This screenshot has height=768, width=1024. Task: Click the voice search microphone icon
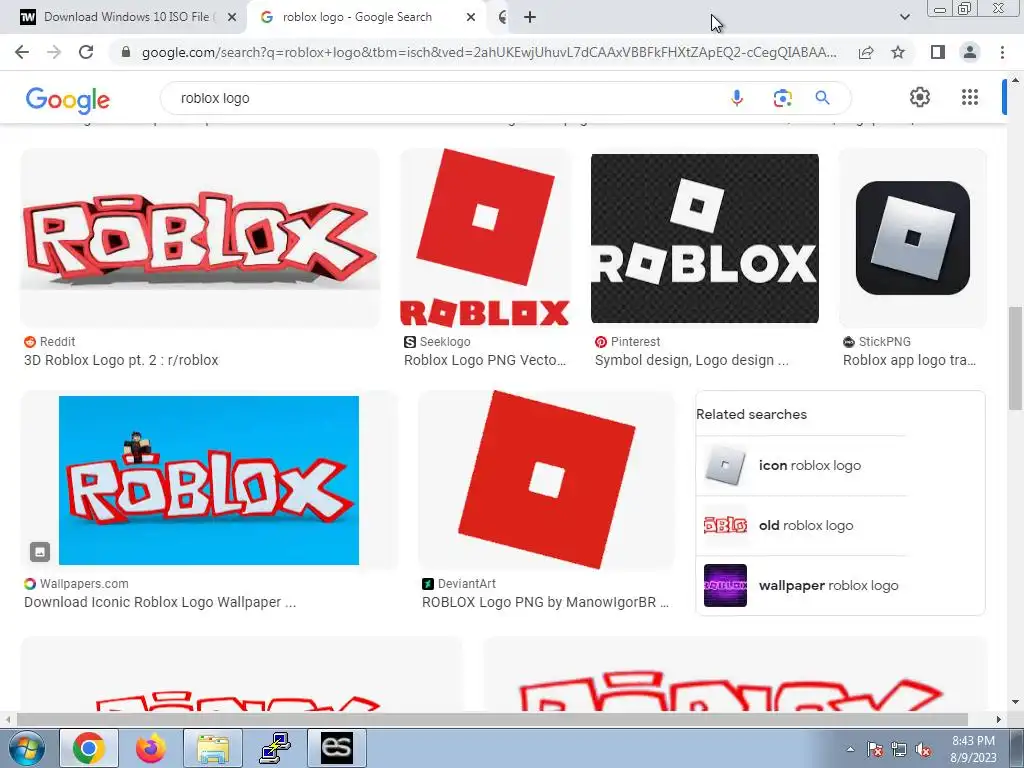tap(737, 98)
